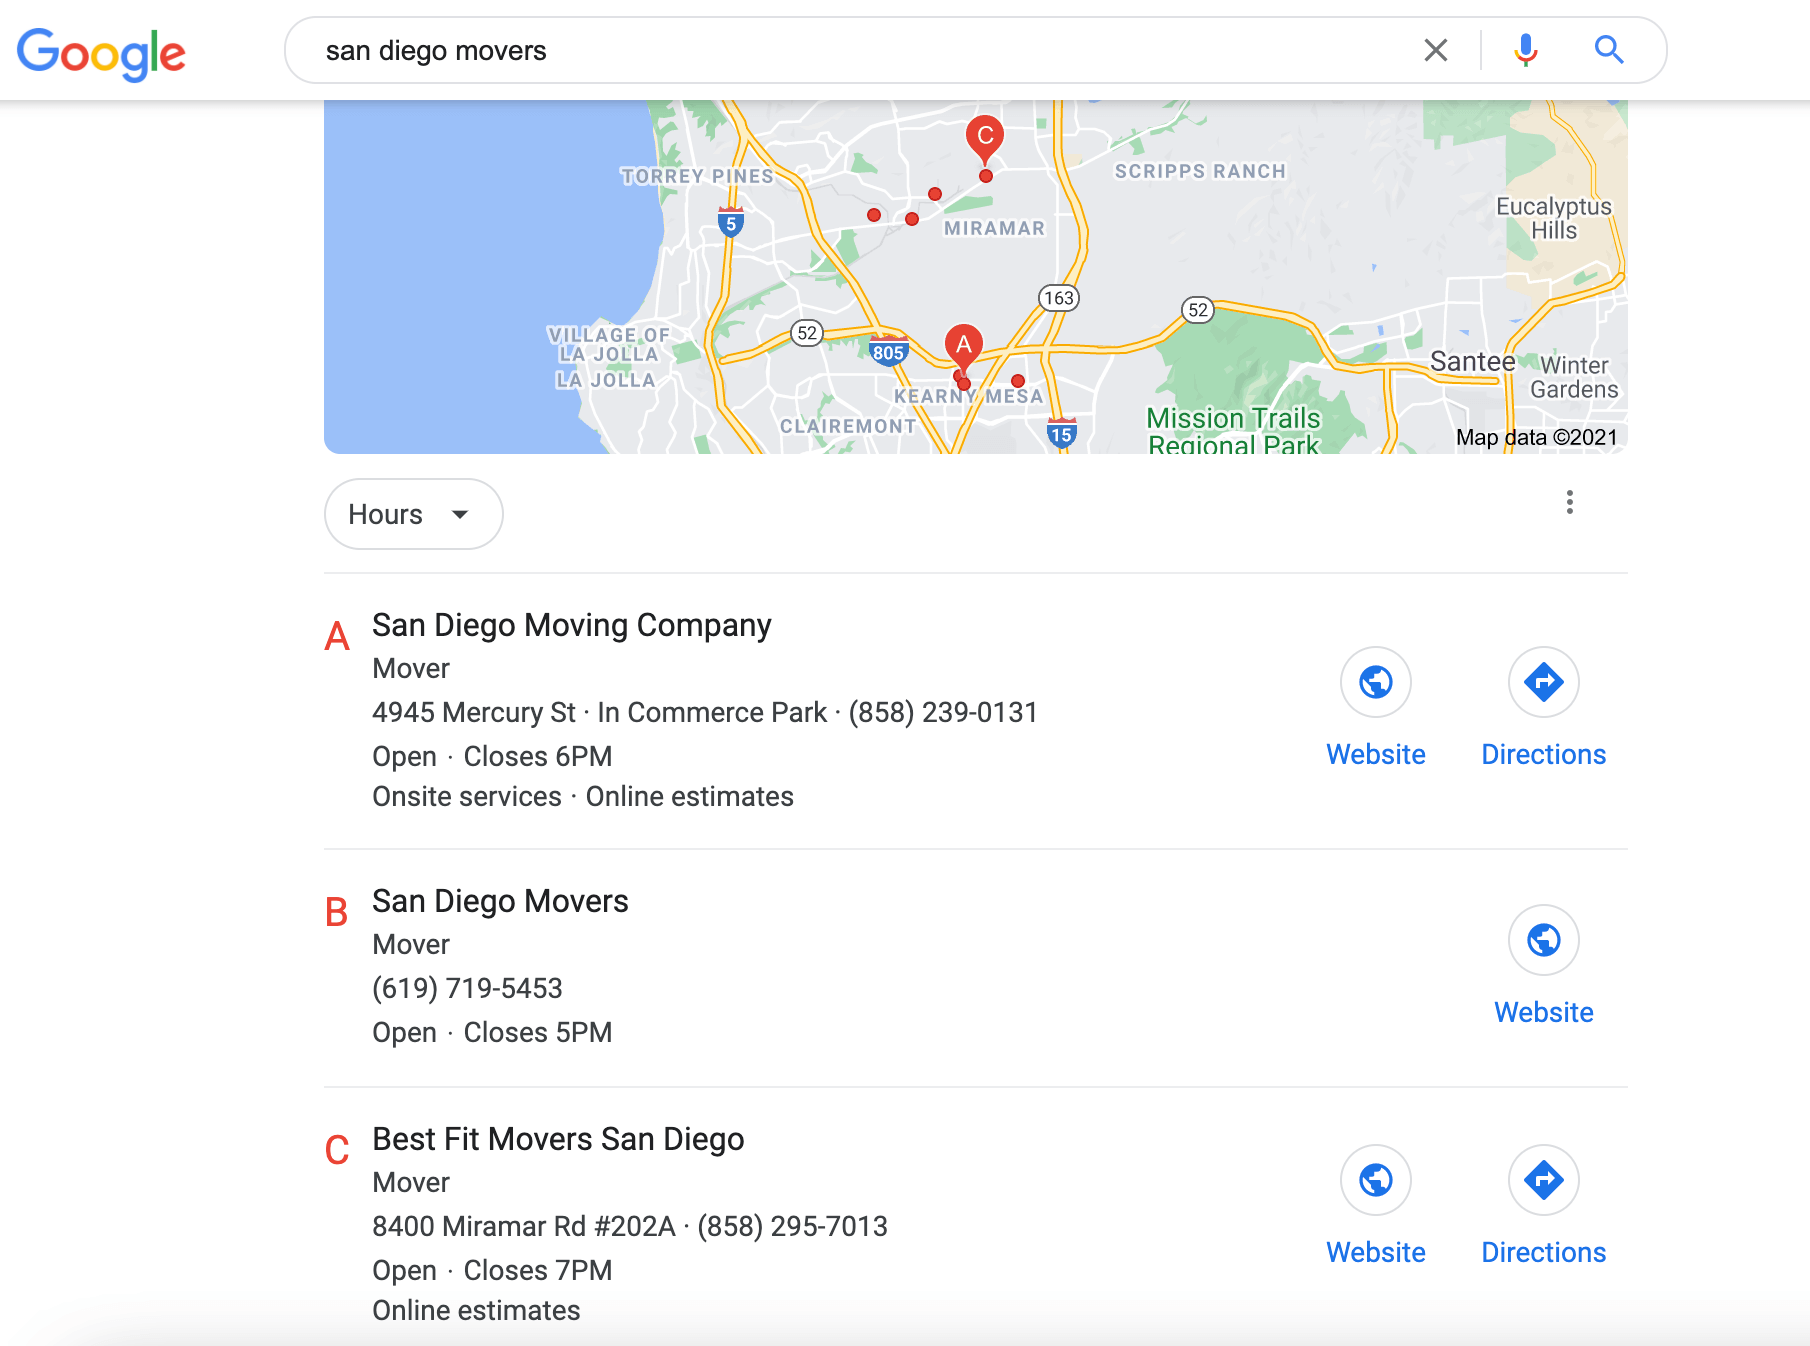This screenshot has width=1810, height=1346.
Task: Expand hours details via the Hours chevron
Action: [x=459, y=514]
